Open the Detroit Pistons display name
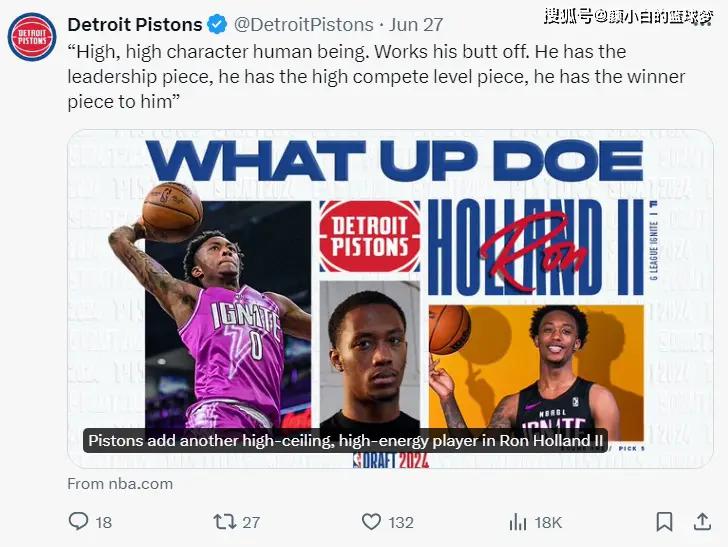The width and height of the screenshot is (728, 547). 134,24
